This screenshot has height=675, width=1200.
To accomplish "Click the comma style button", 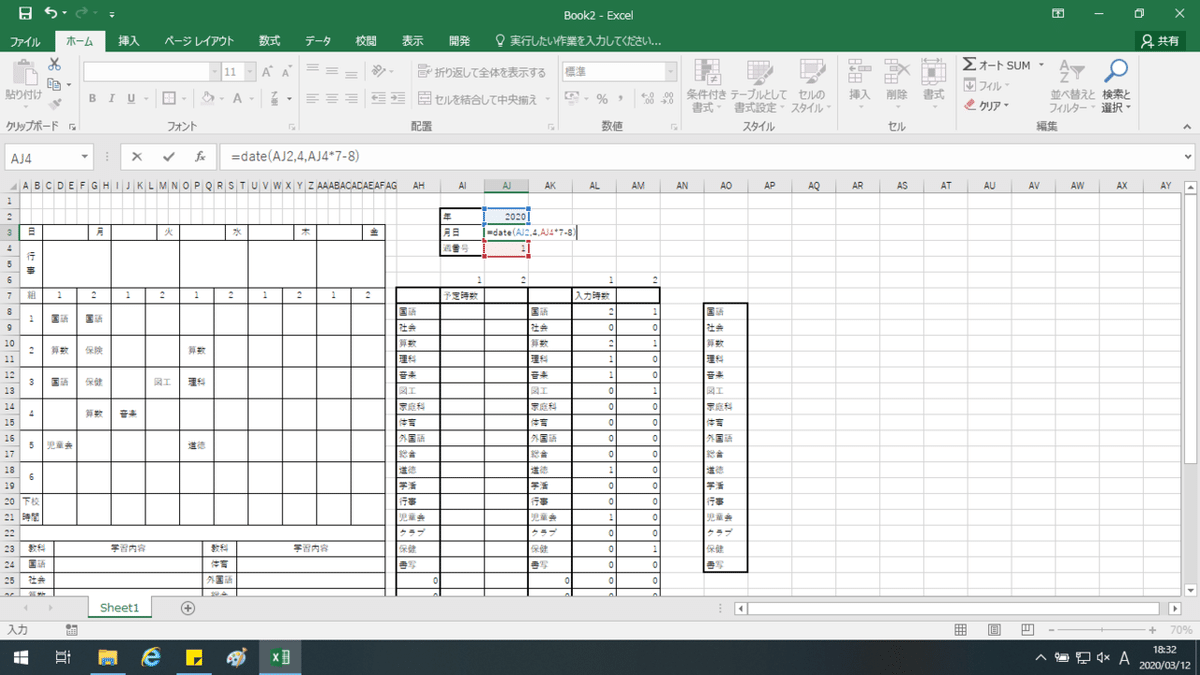I will point(622,99).
